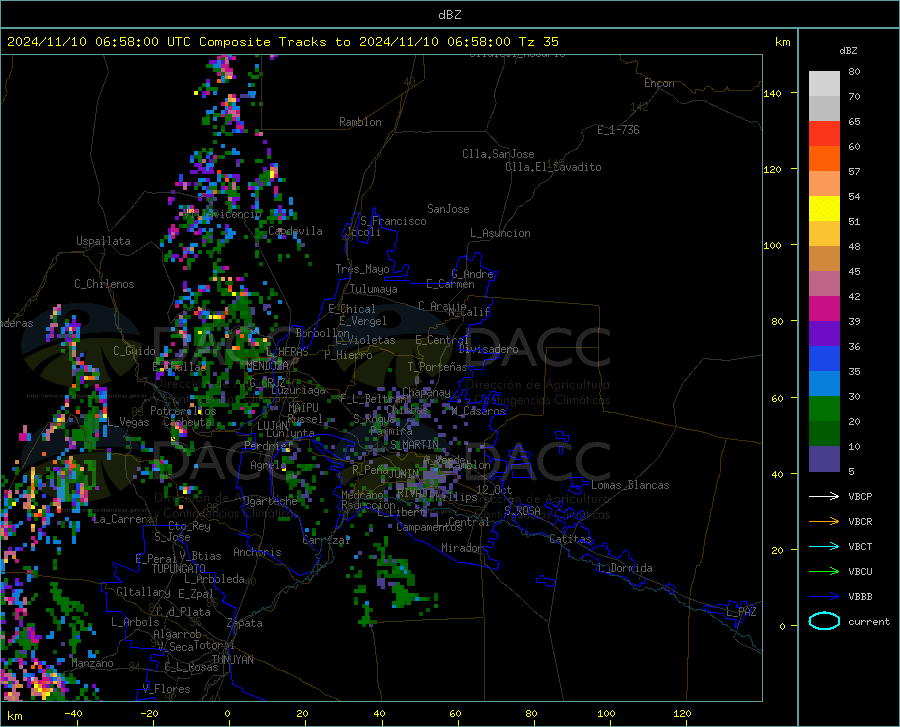Click the light gray 80 dBZ swatch
This screenshot has height=727, width=900.
coord(824,84)
